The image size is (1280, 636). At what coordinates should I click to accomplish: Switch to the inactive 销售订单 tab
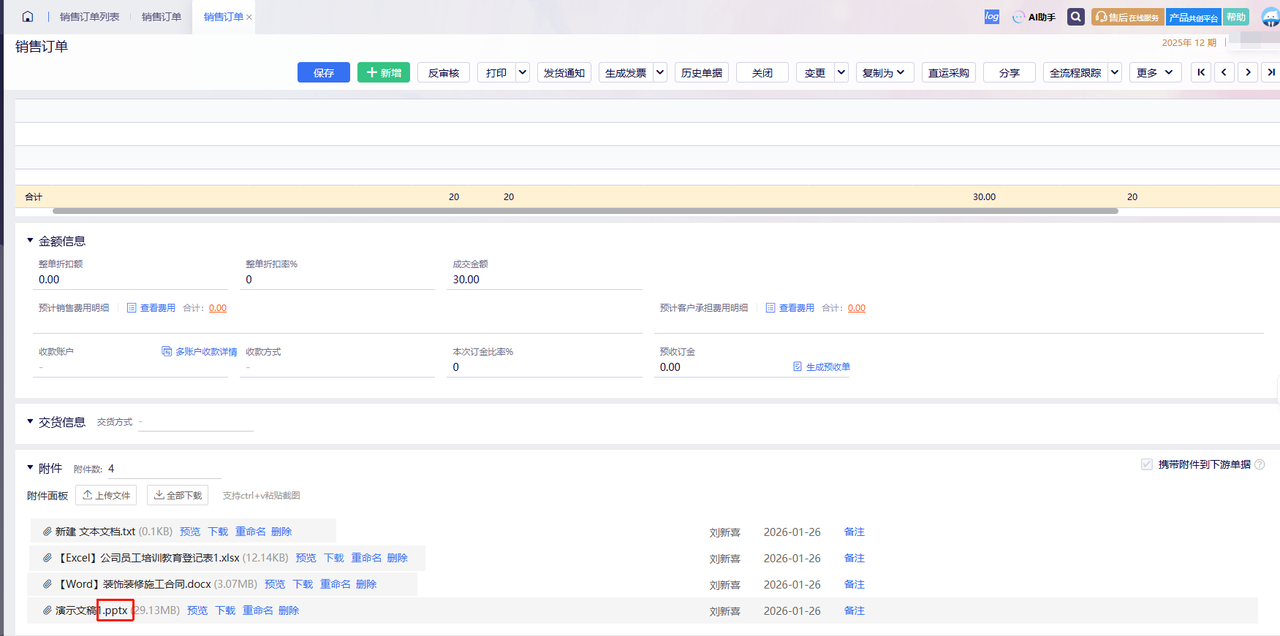(x=161, y=17)
